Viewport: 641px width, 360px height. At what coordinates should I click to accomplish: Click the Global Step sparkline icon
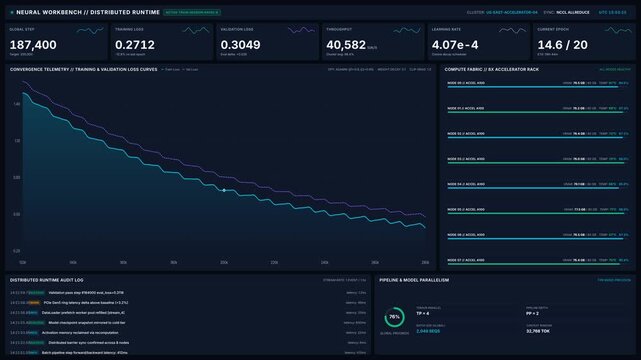click(x=90, y=30)
